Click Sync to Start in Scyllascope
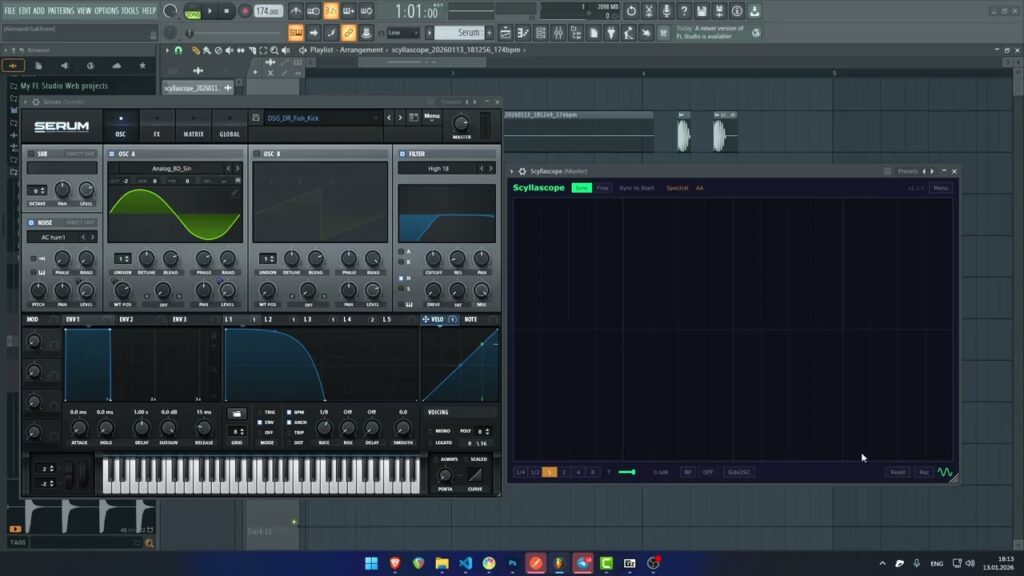Screen dimensions: 1024x576 [637, 188]
